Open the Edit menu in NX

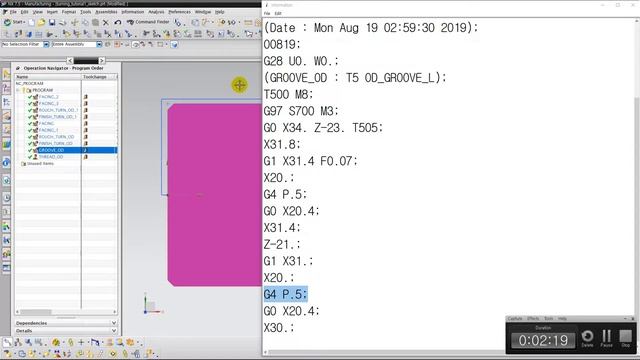click(24, 12)
